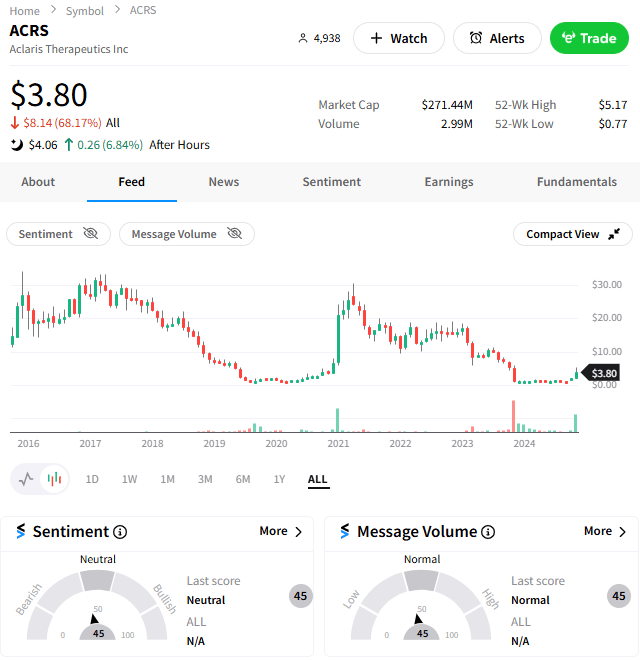
Task: Click the Message Volume last score 45 badge
Action: (x=619, y=596)
